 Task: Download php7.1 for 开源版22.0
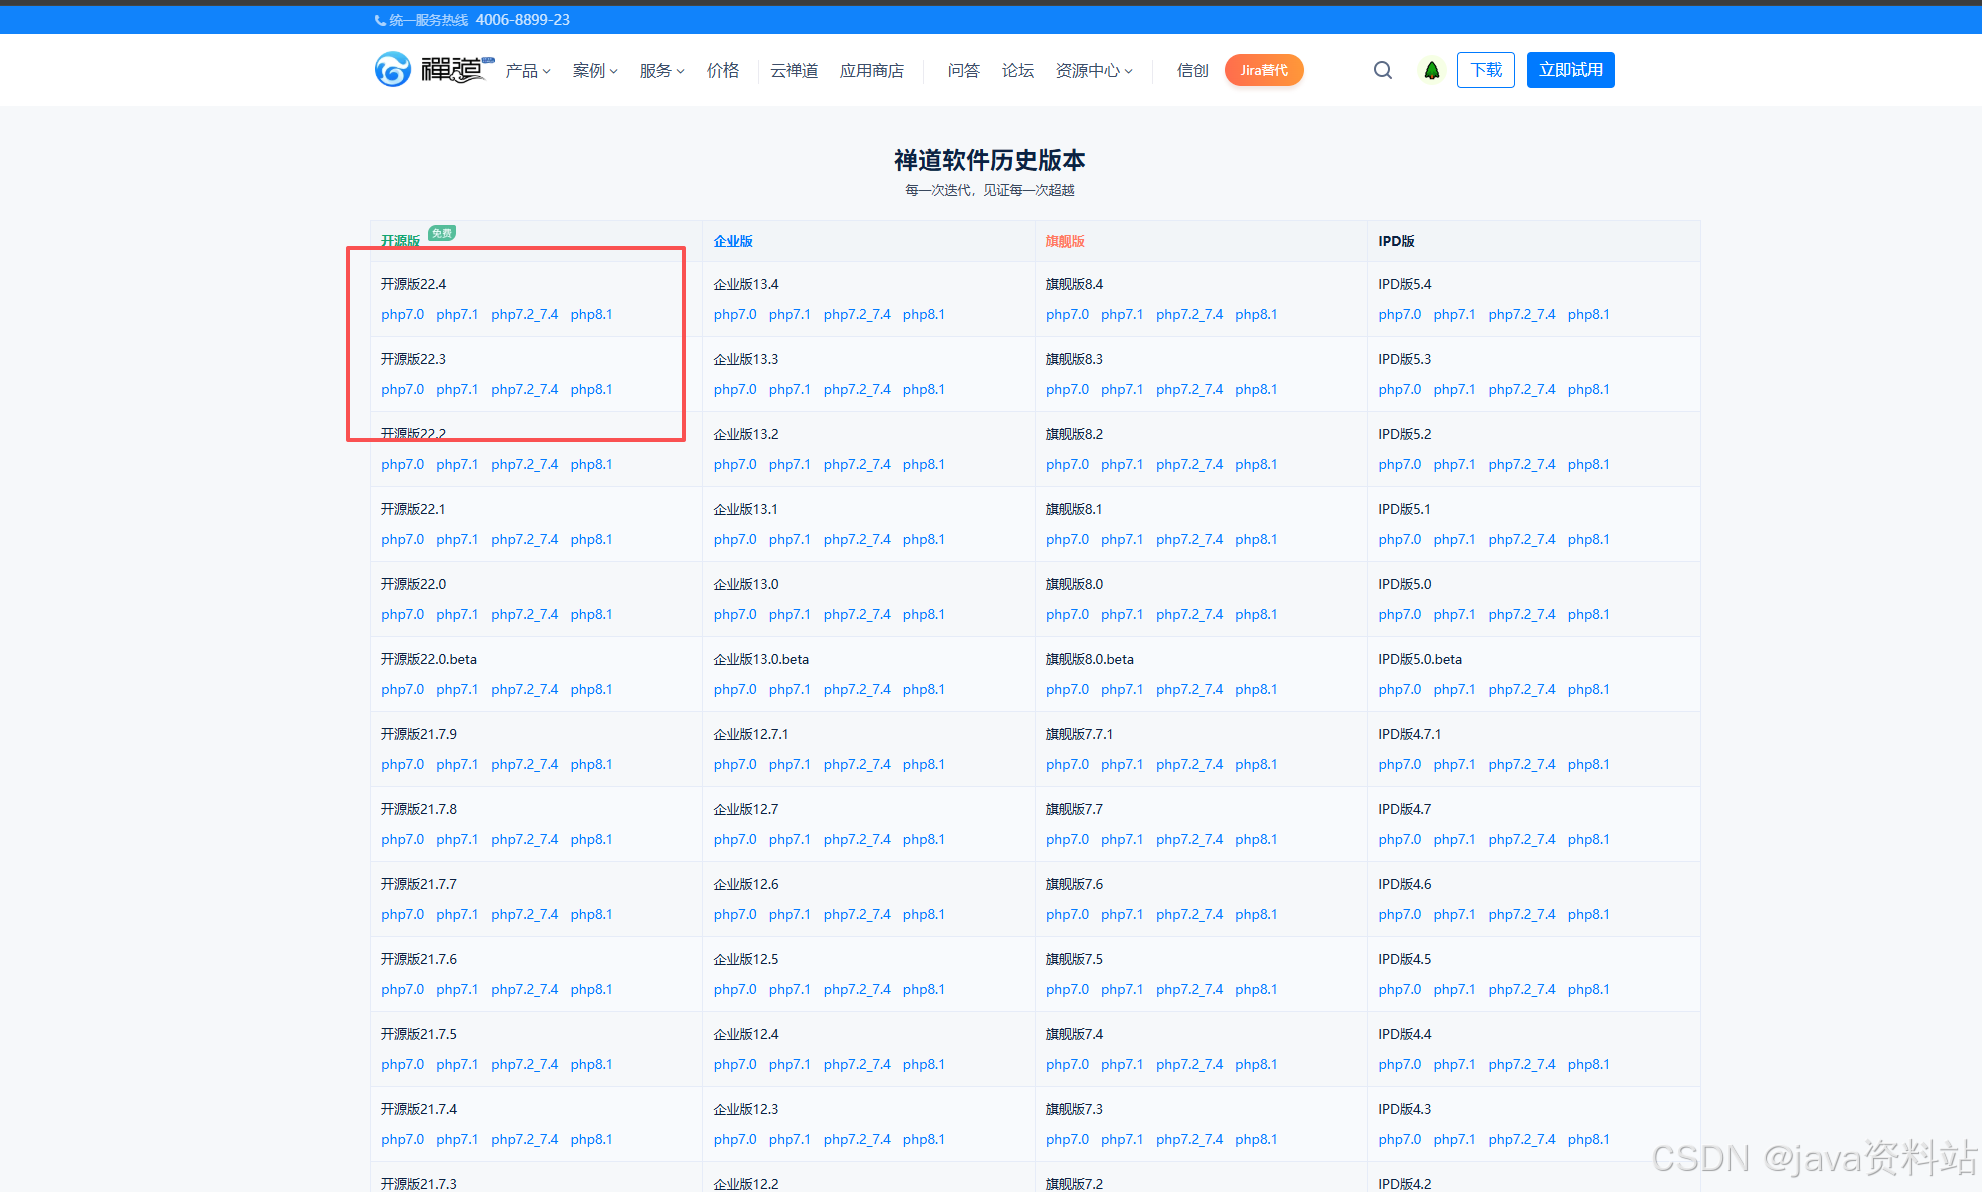pos(457,614)
